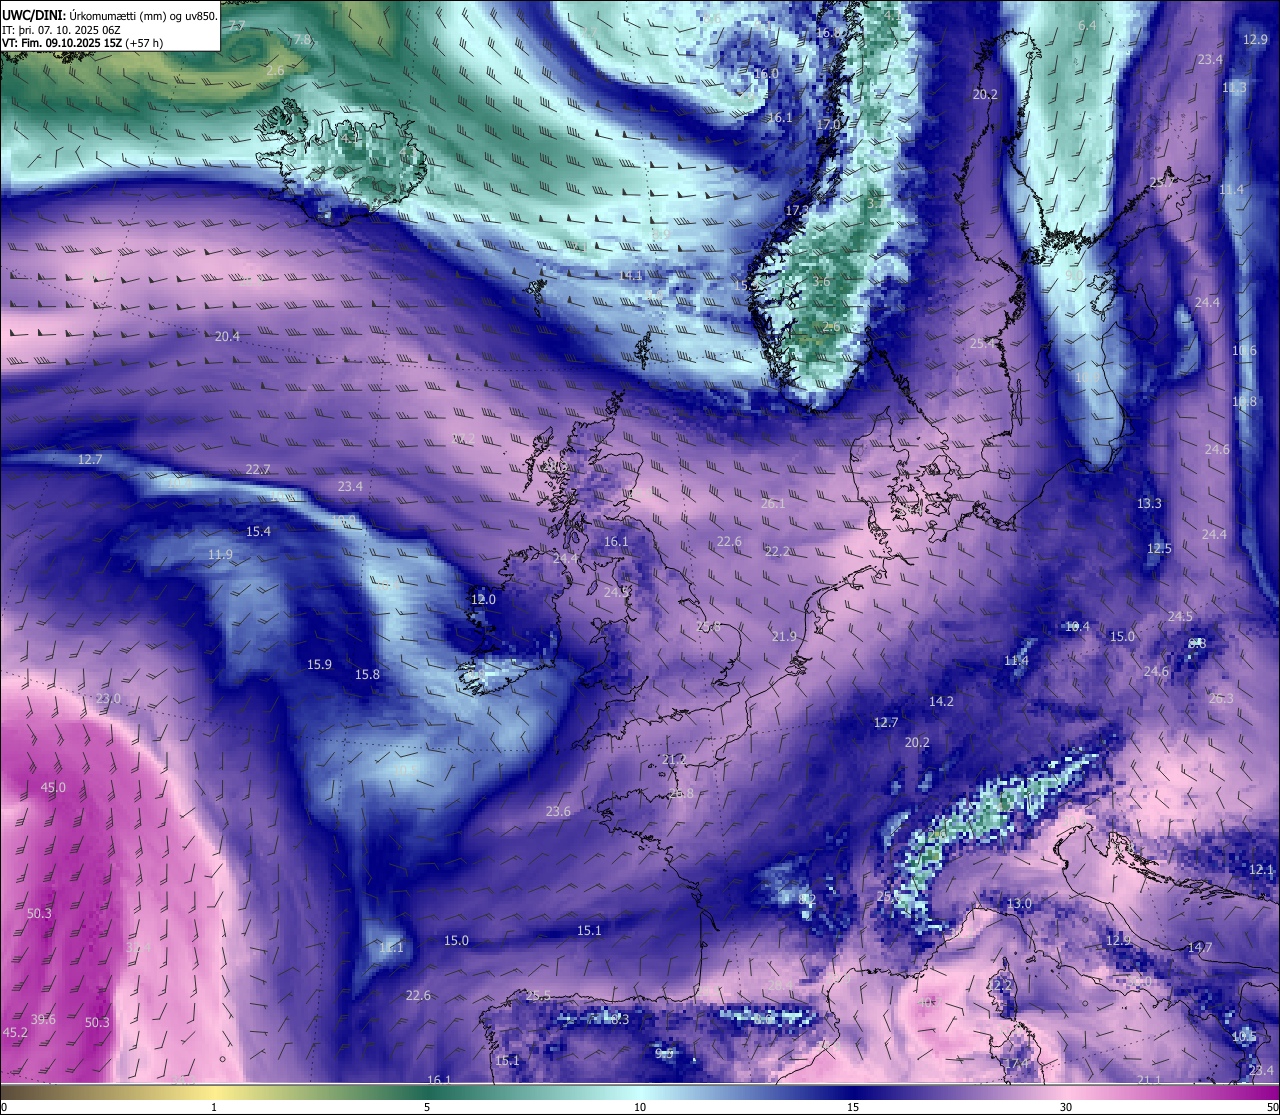Click the 50 tick on the color scale
Screen dimensions: 1280x1115
coord(1271,1107)
